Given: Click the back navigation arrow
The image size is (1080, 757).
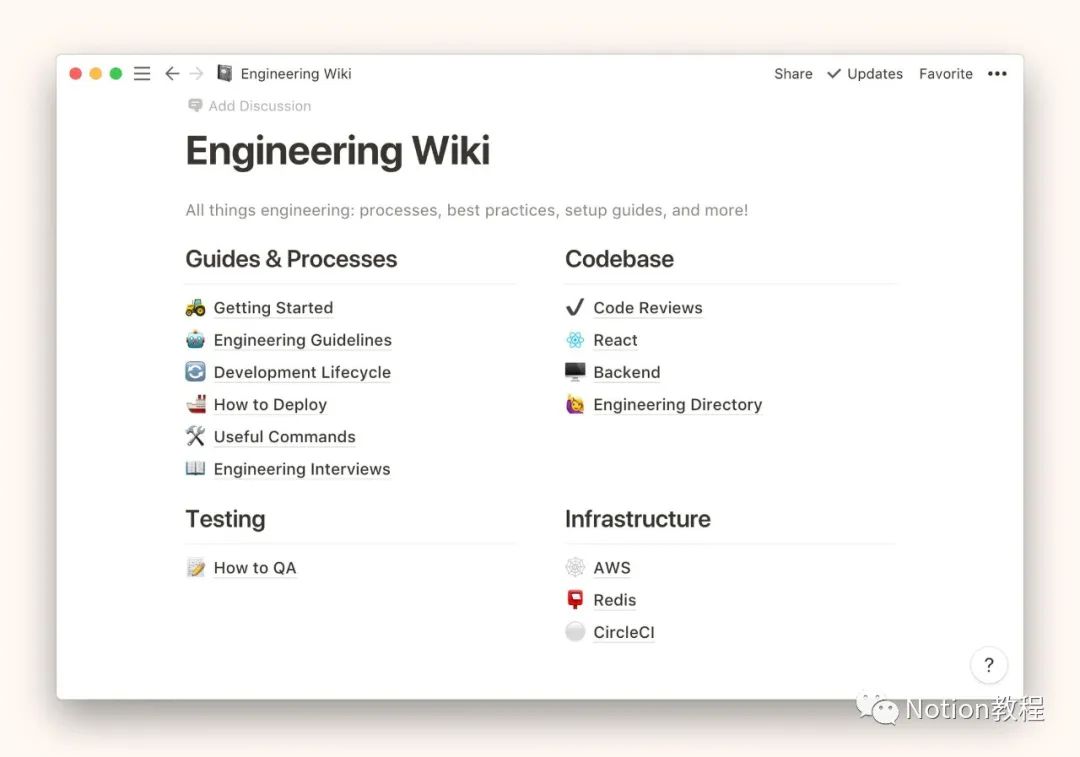Looking at the screenshot, I should coord(172,73).
